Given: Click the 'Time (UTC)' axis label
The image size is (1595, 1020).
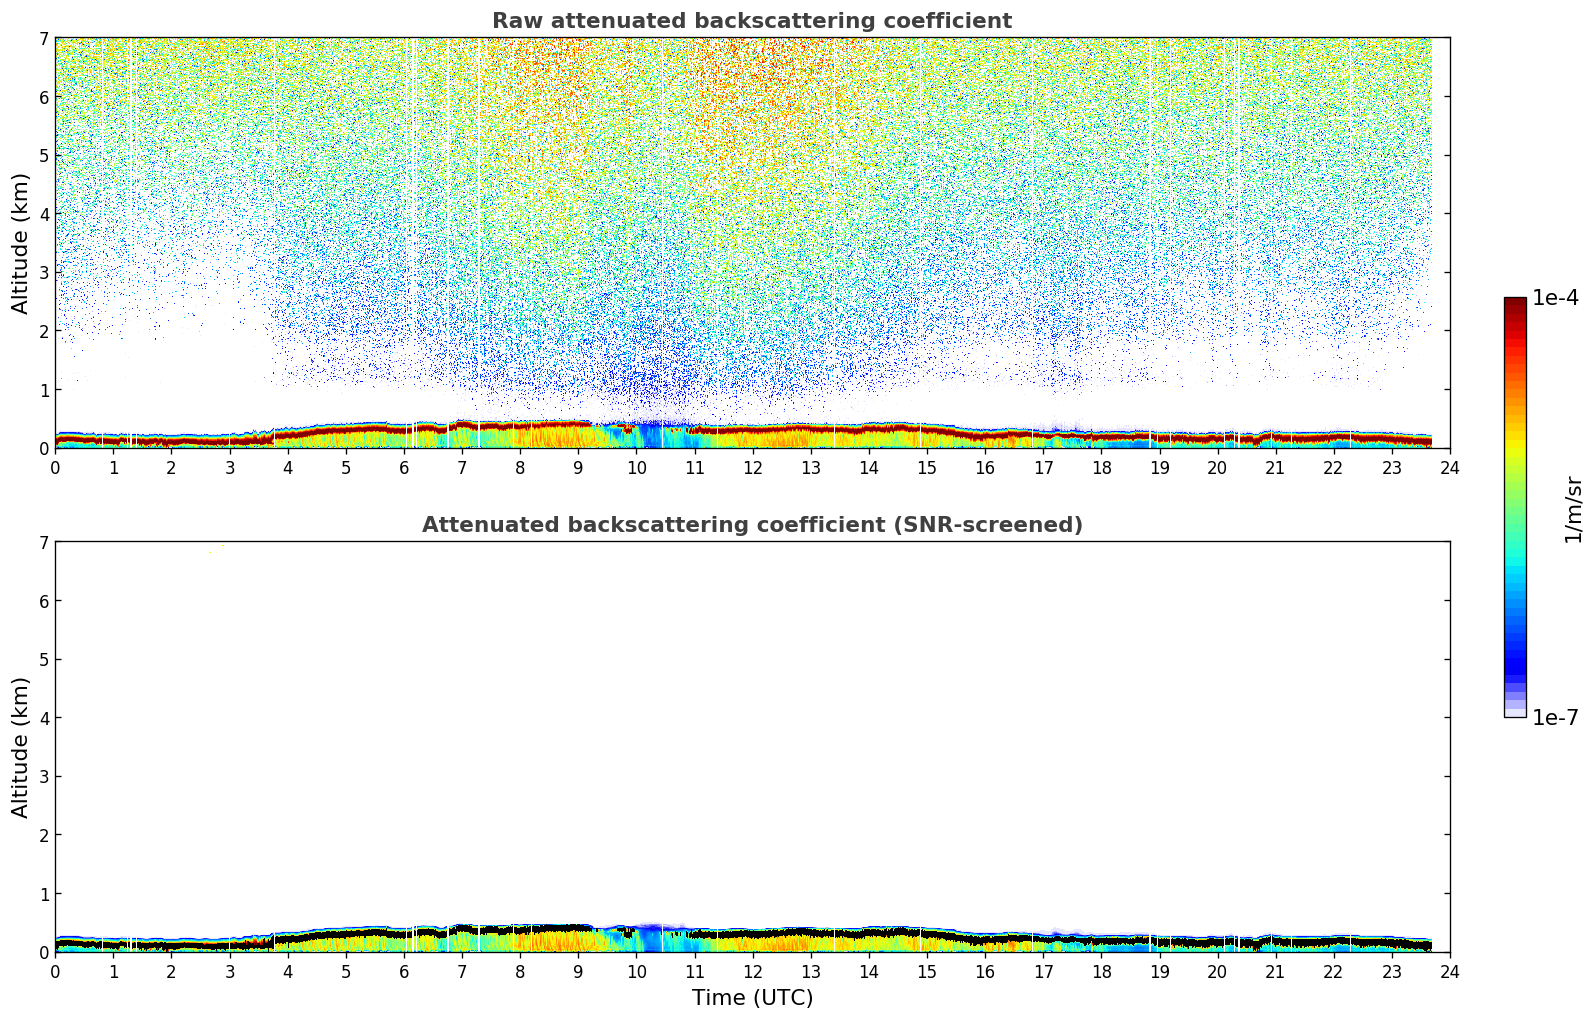Looking at the screenshot, I should point(752,998).
